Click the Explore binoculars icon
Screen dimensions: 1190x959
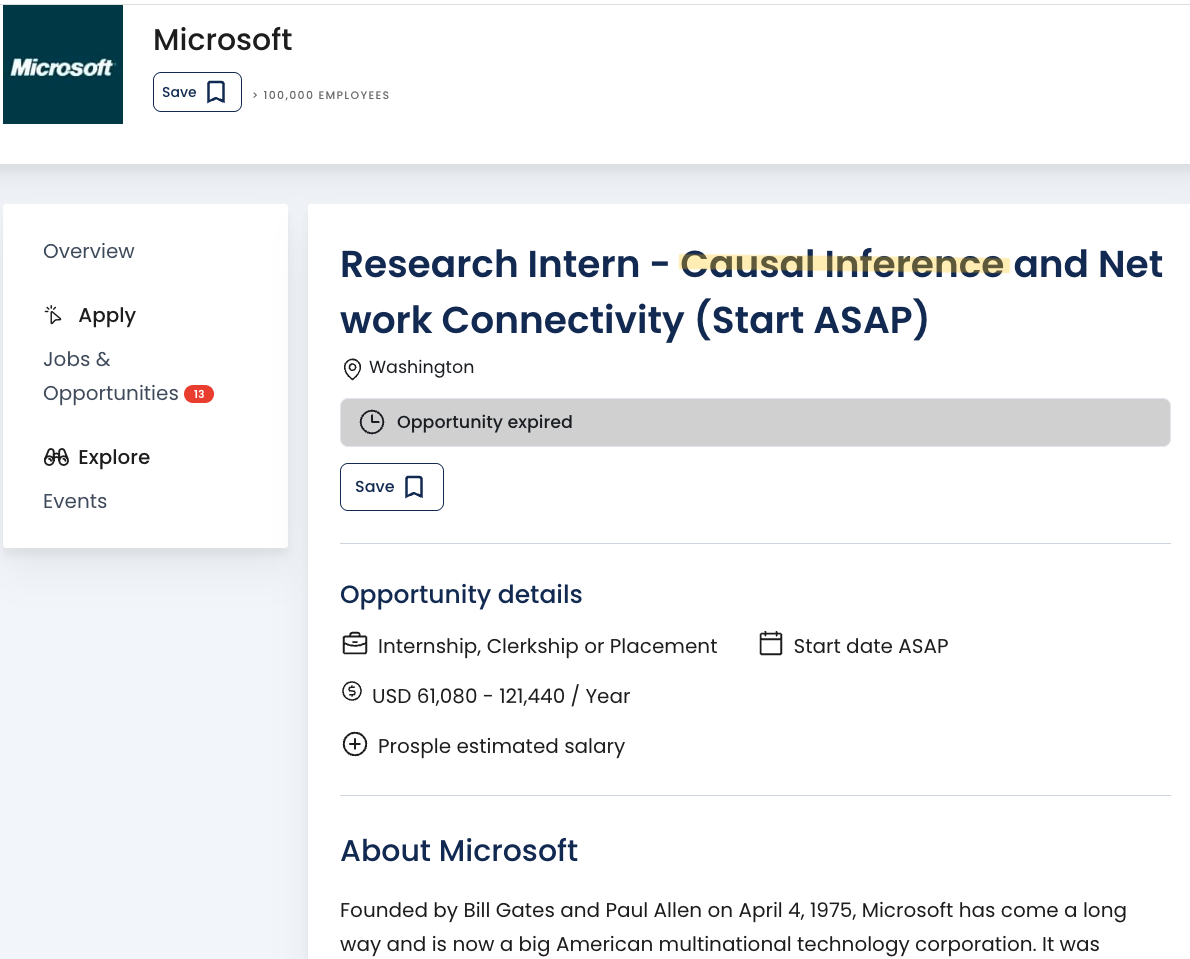pyautogui.click(x=56, y=458)
